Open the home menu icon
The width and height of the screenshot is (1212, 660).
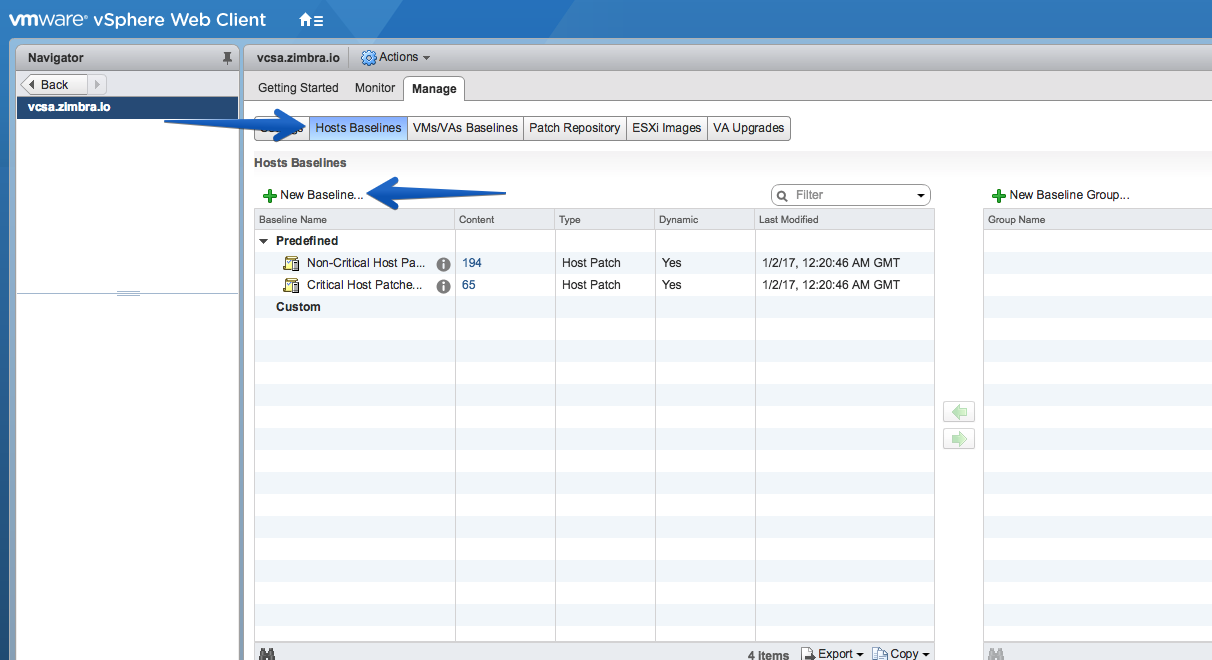[310, 20]
